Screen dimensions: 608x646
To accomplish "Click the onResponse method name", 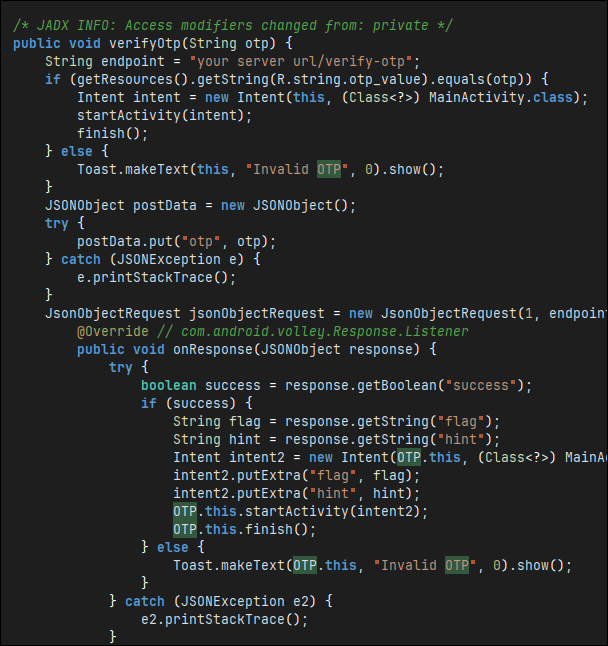I will click(x=213, y=349).
